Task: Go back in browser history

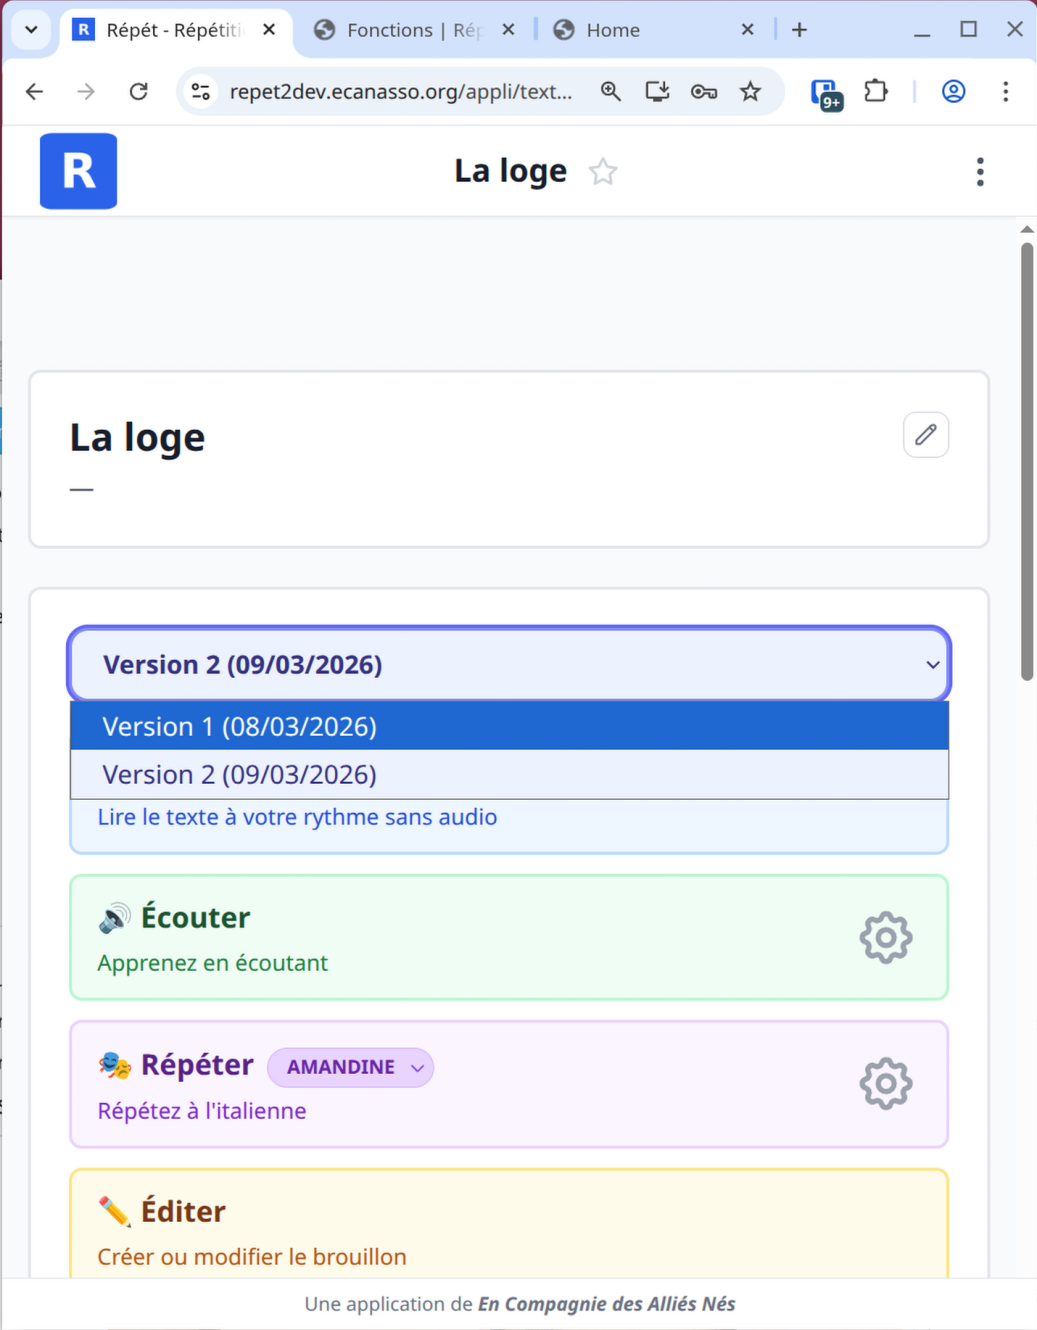Action: (35, 92)
